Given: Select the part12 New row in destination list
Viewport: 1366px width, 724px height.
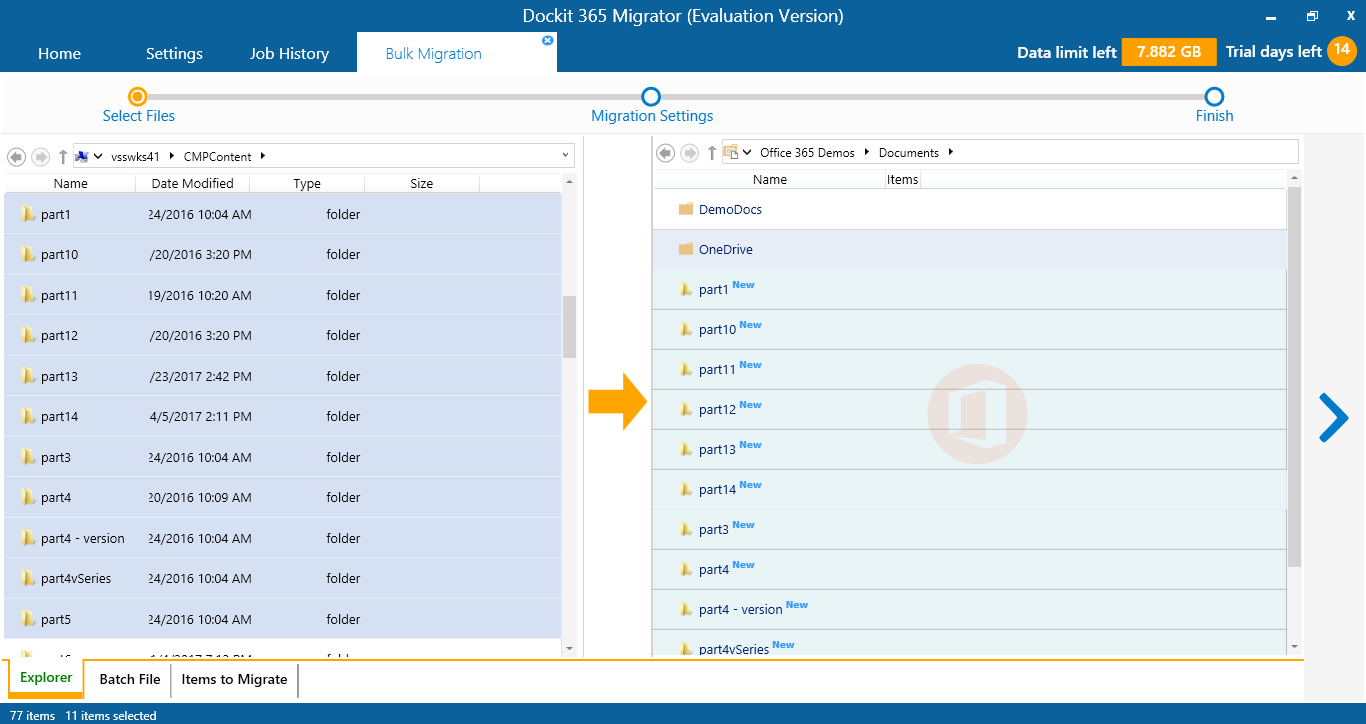Looking at the screenshot, I should [x=970, y=409].
